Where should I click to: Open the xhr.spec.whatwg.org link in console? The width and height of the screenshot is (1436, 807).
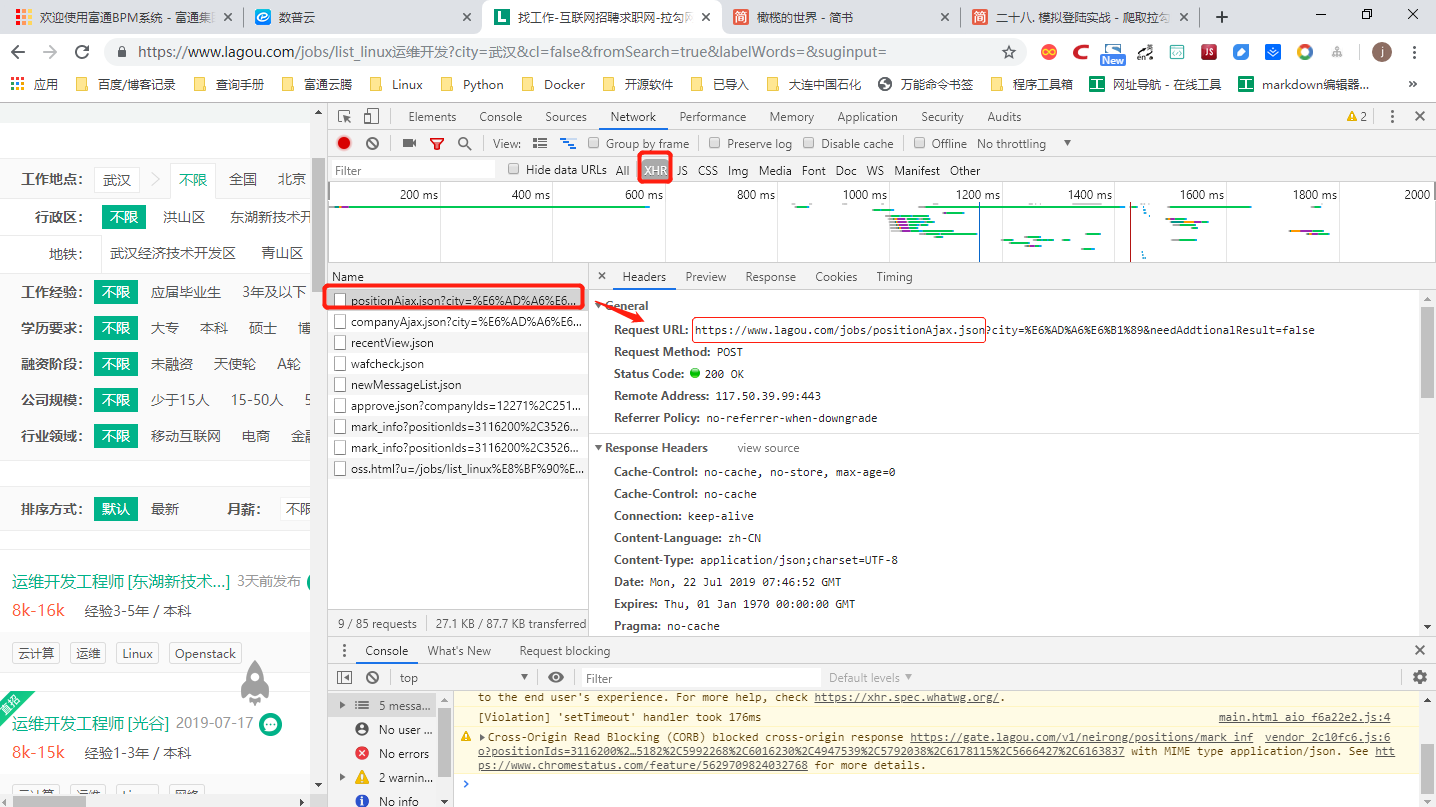pyautogui.click(x=907, y=698)
